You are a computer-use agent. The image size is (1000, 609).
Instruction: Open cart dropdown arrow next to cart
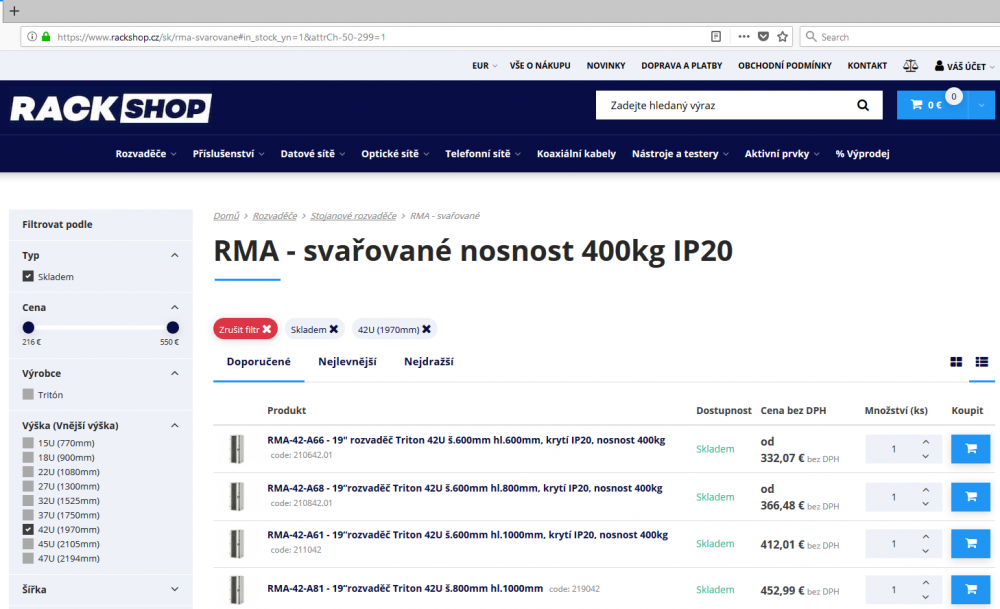tap(982, 105)
